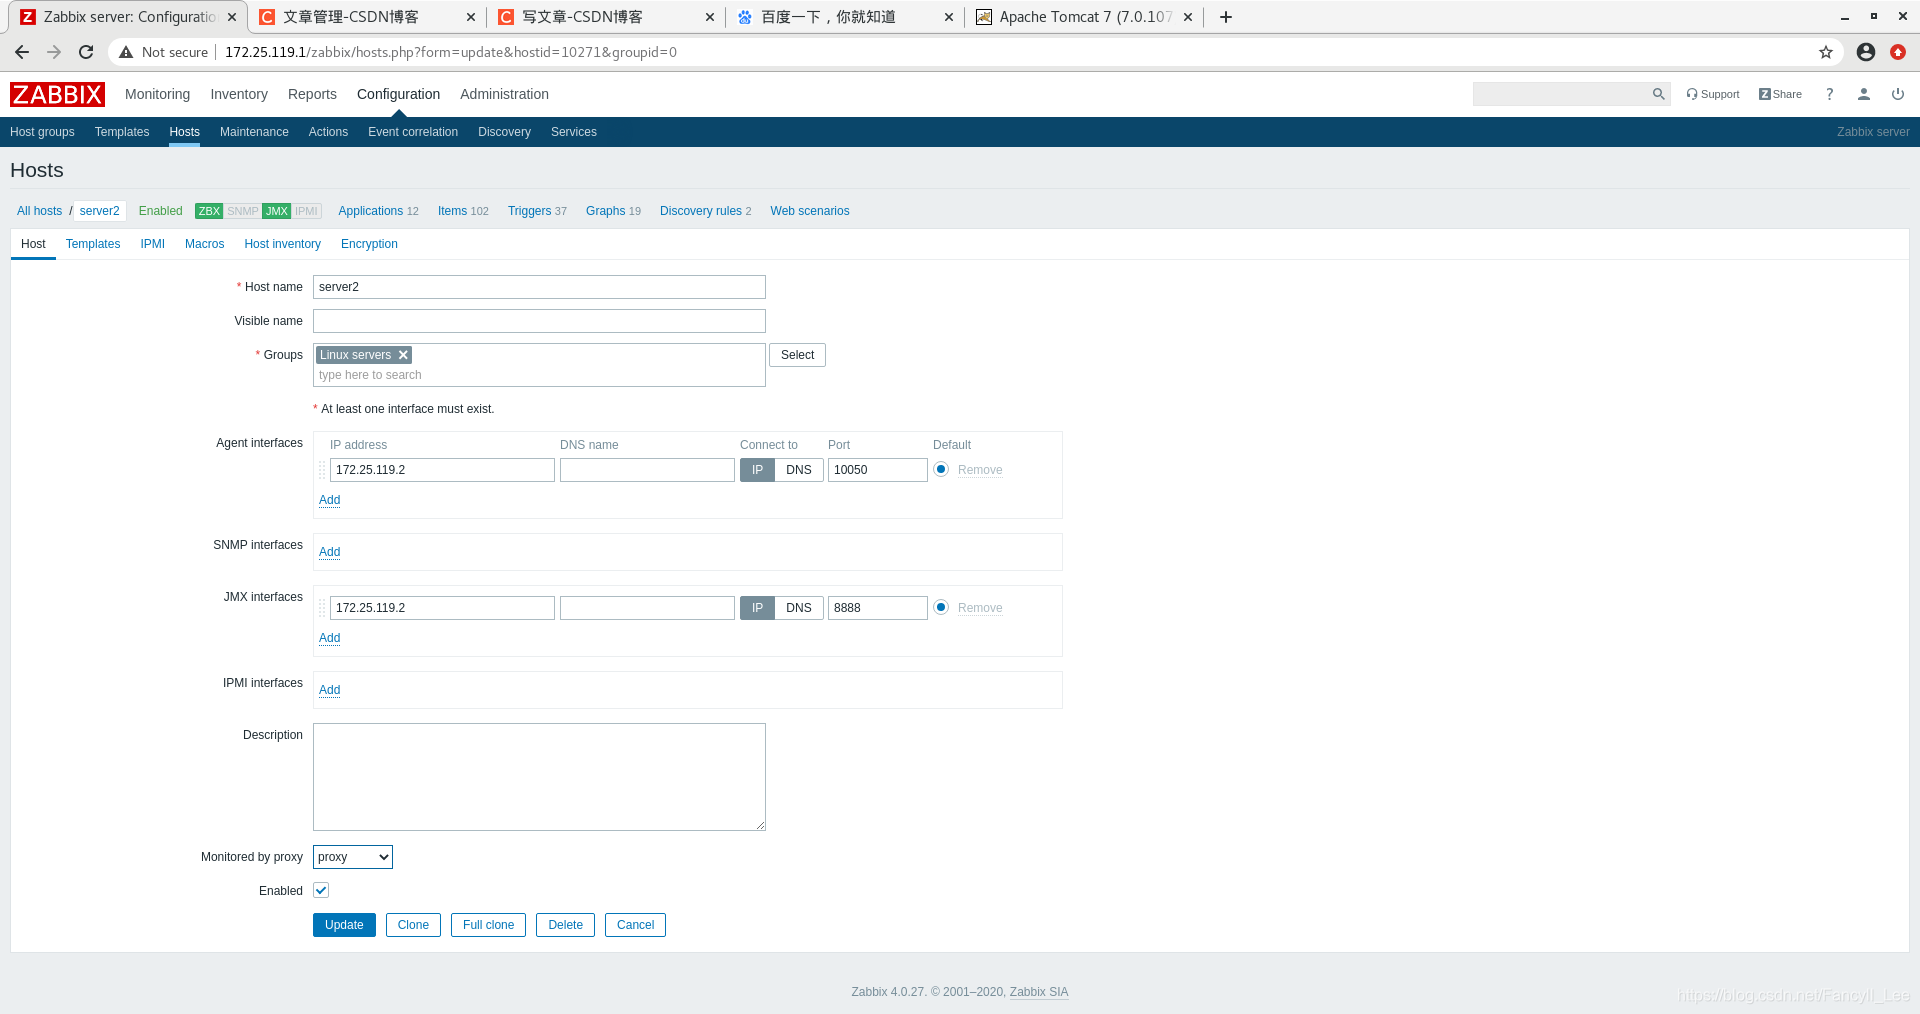Close the 百度一下 browser tab
The height and width of the screenshot is (1014, 1920).
point(949,17)
